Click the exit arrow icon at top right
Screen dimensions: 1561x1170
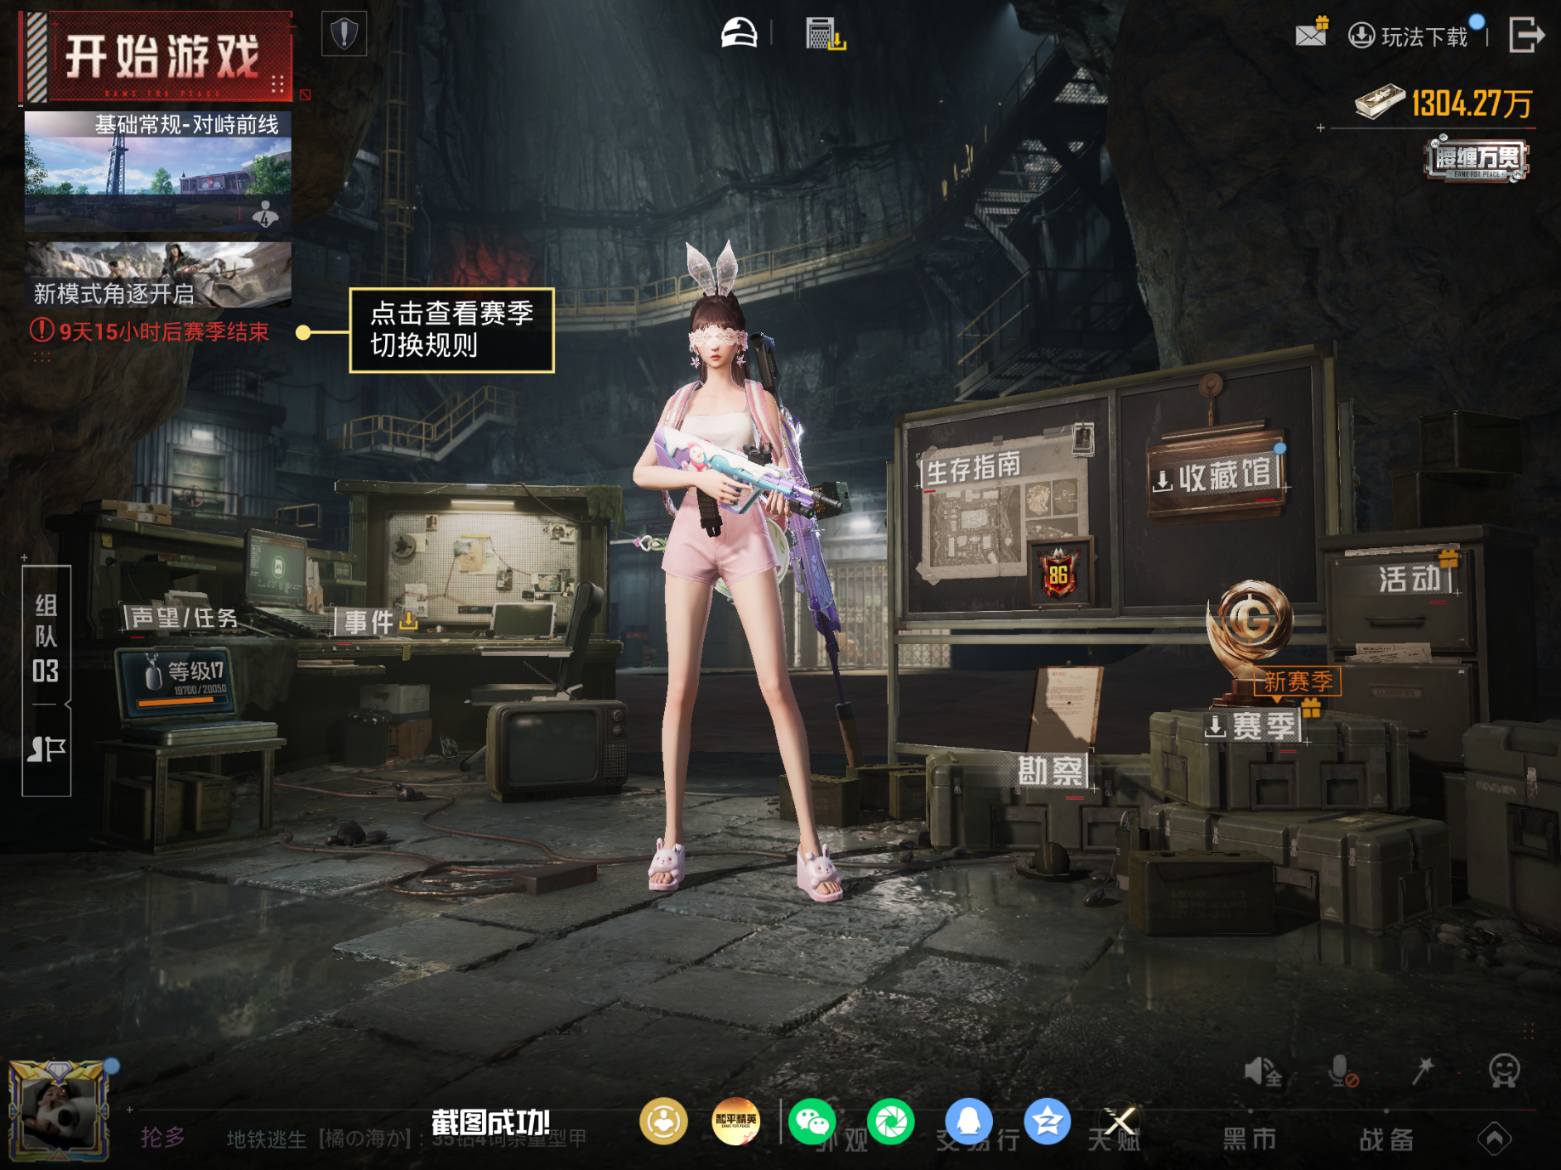coord(1525,34)
